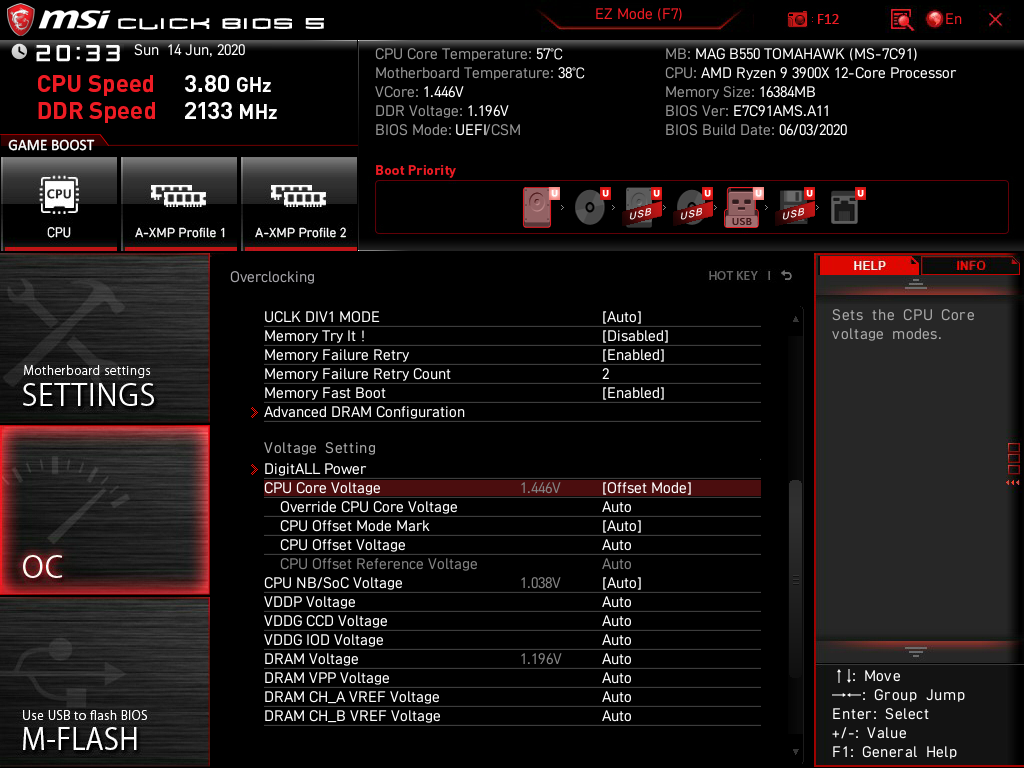Image resolution: width=1024 pixels, height=768 pixels.
Task: Click the scroll down arrow of settings list
Action: click(x=795, y=752)
